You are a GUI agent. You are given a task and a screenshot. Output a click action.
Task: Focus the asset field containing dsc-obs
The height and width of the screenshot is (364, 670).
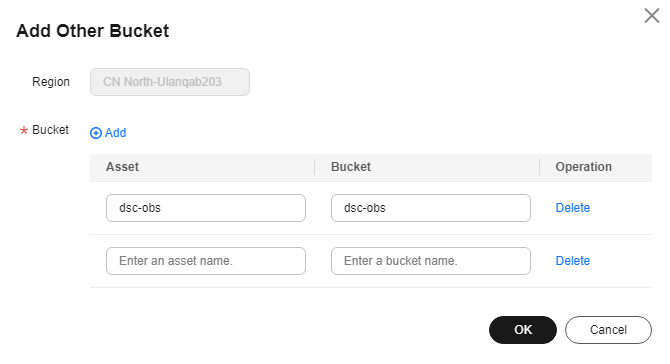pos(206,208)
